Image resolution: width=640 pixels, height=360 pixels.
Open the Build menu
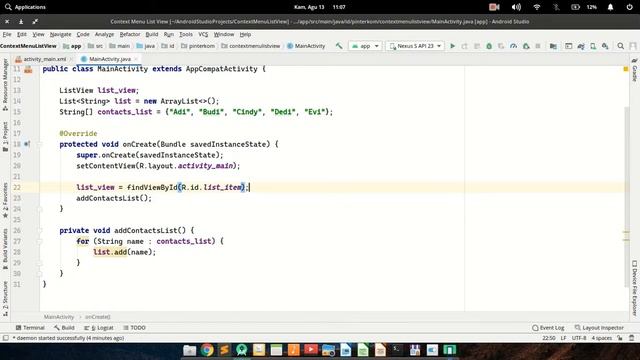pos(151,34)
